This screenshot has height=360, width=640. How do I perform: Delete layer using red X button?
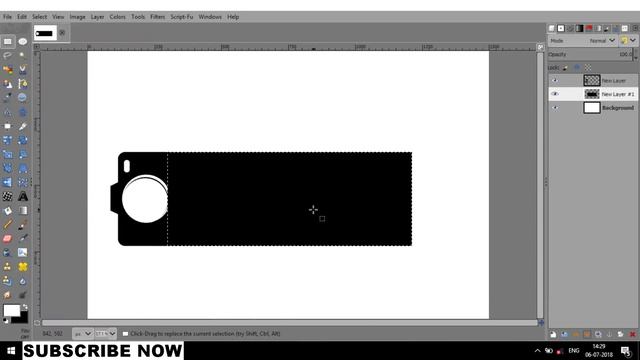(632, 334)
